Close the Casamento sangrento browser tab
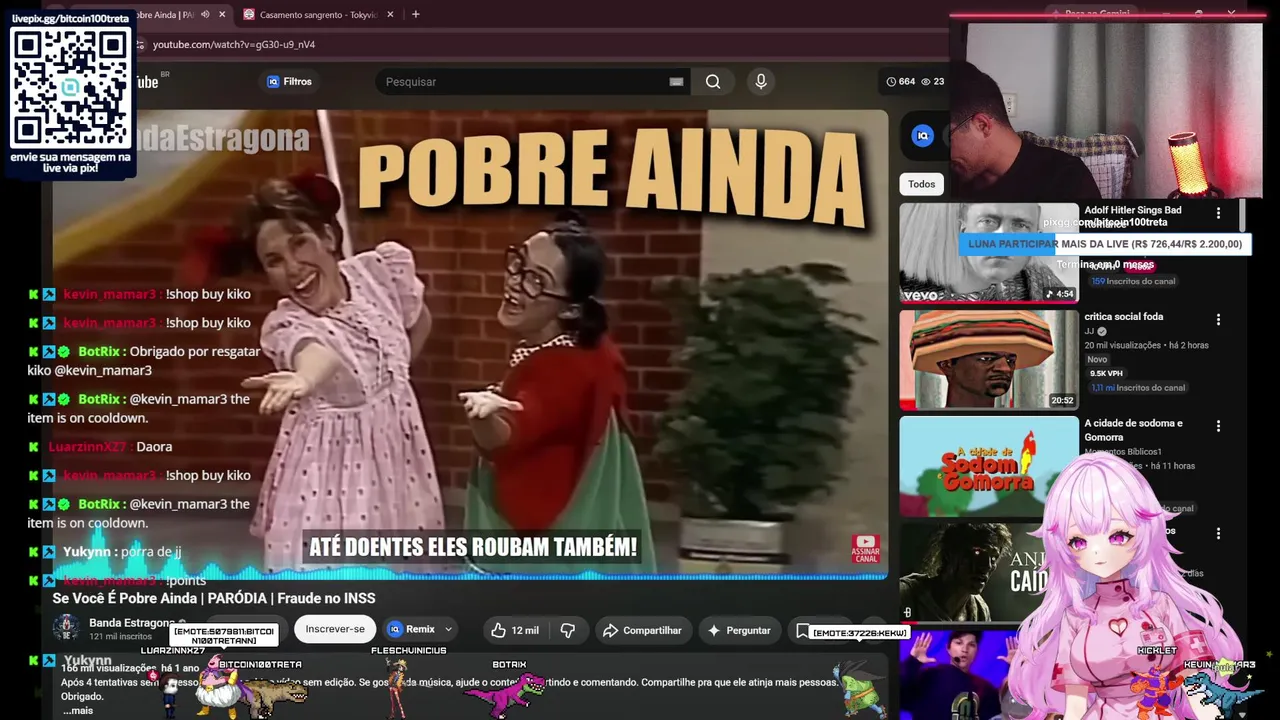This screenshot has width=1280, height=720. (390, 14)
